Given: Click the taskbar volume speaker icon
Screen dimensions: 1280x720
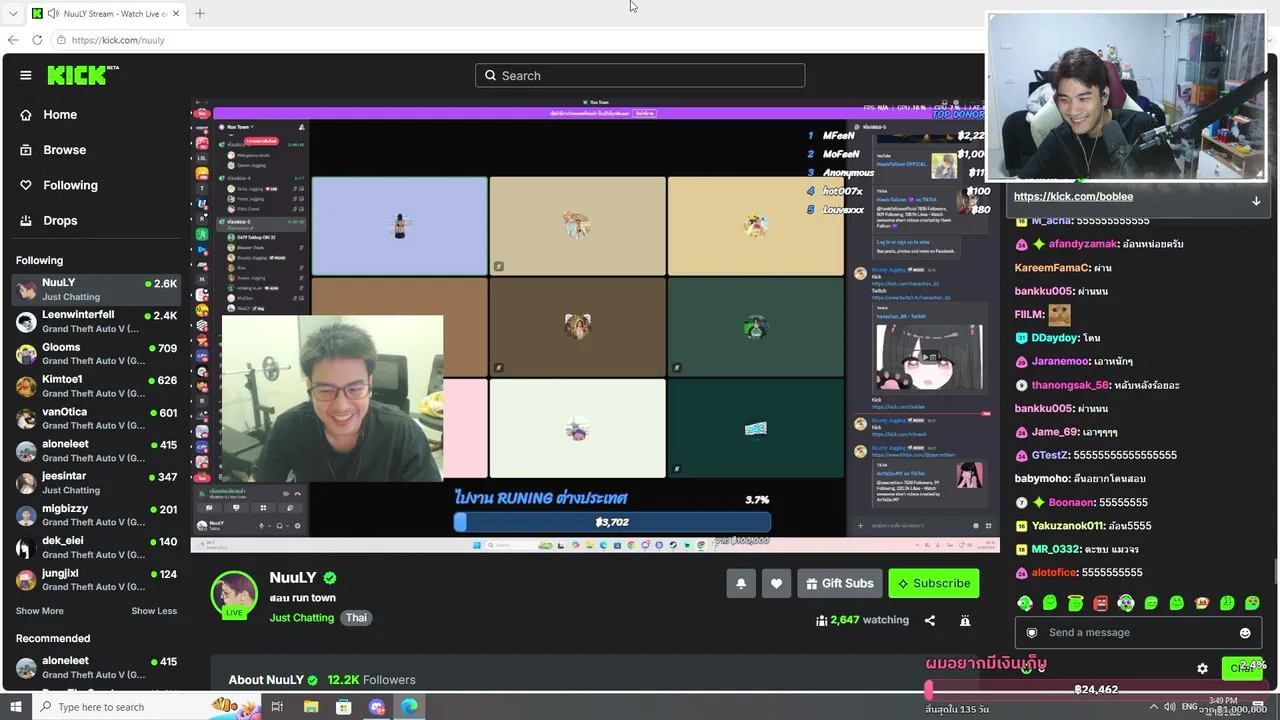Looking at the screenshot, I should tap(1169, 707).
